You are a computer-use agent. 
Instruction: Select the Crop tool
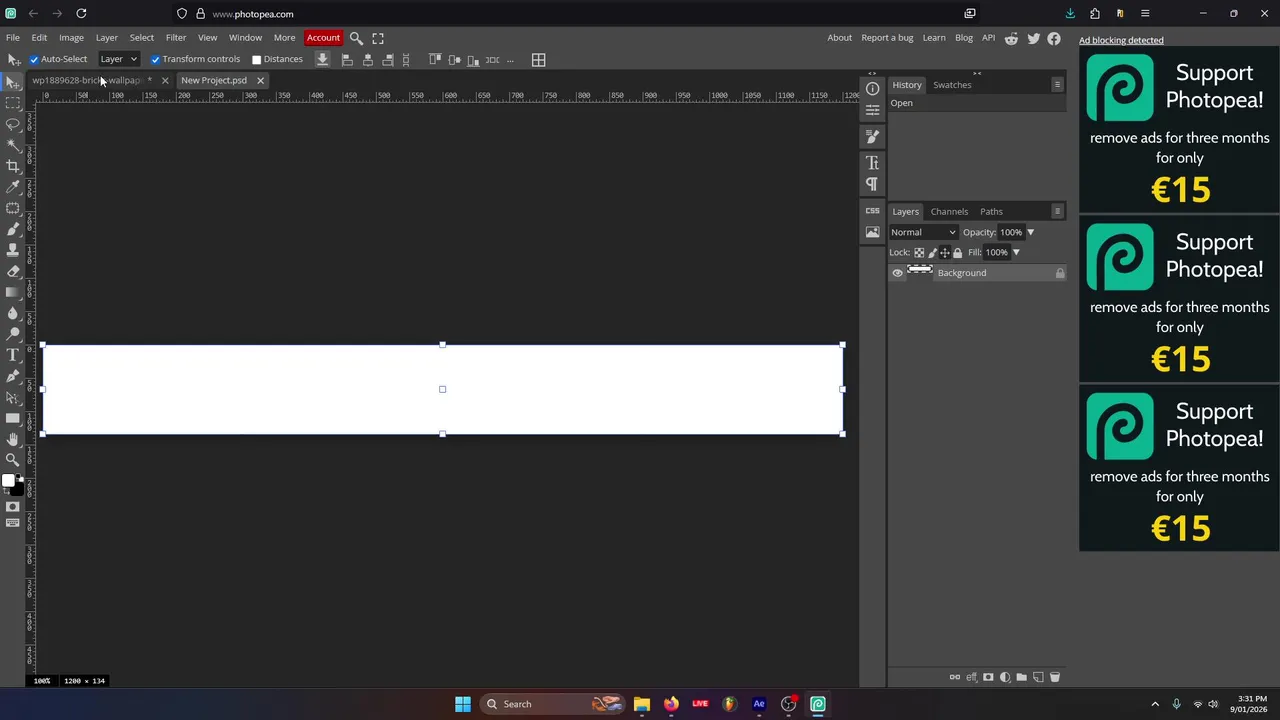pos(13,165)
